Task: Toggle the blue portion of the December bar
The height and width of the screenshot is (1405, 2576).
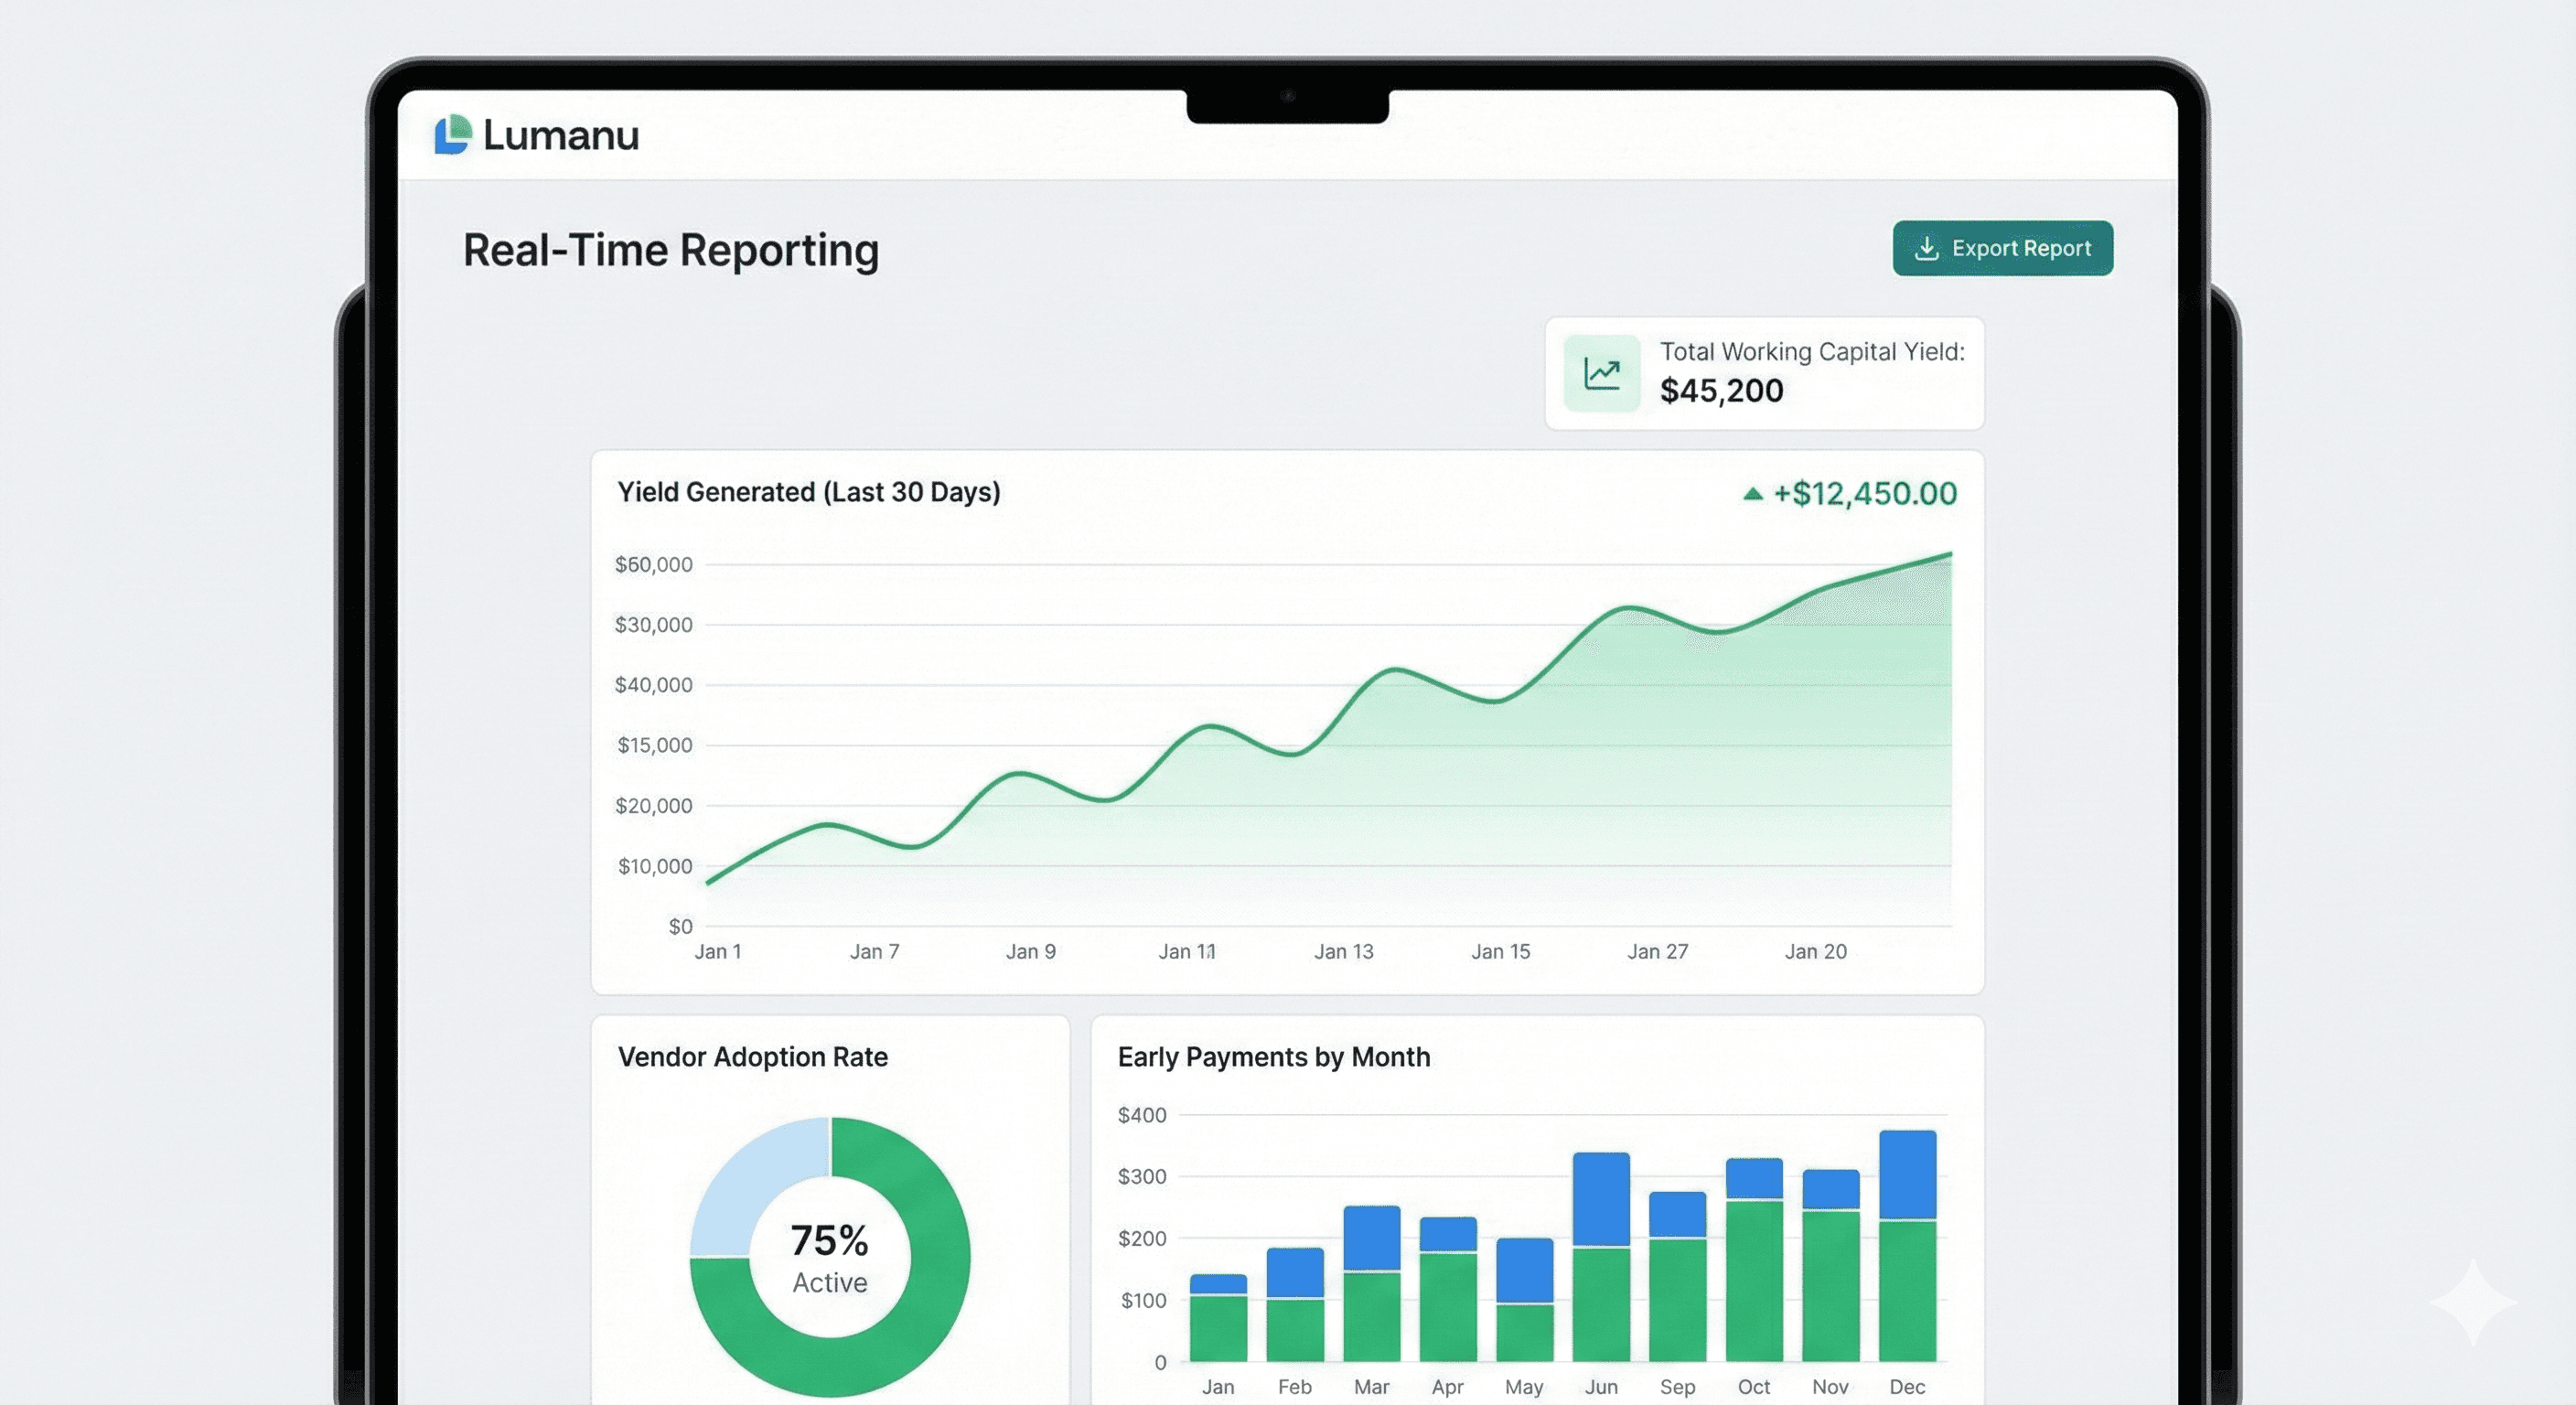Action: click(1907, 1175)
